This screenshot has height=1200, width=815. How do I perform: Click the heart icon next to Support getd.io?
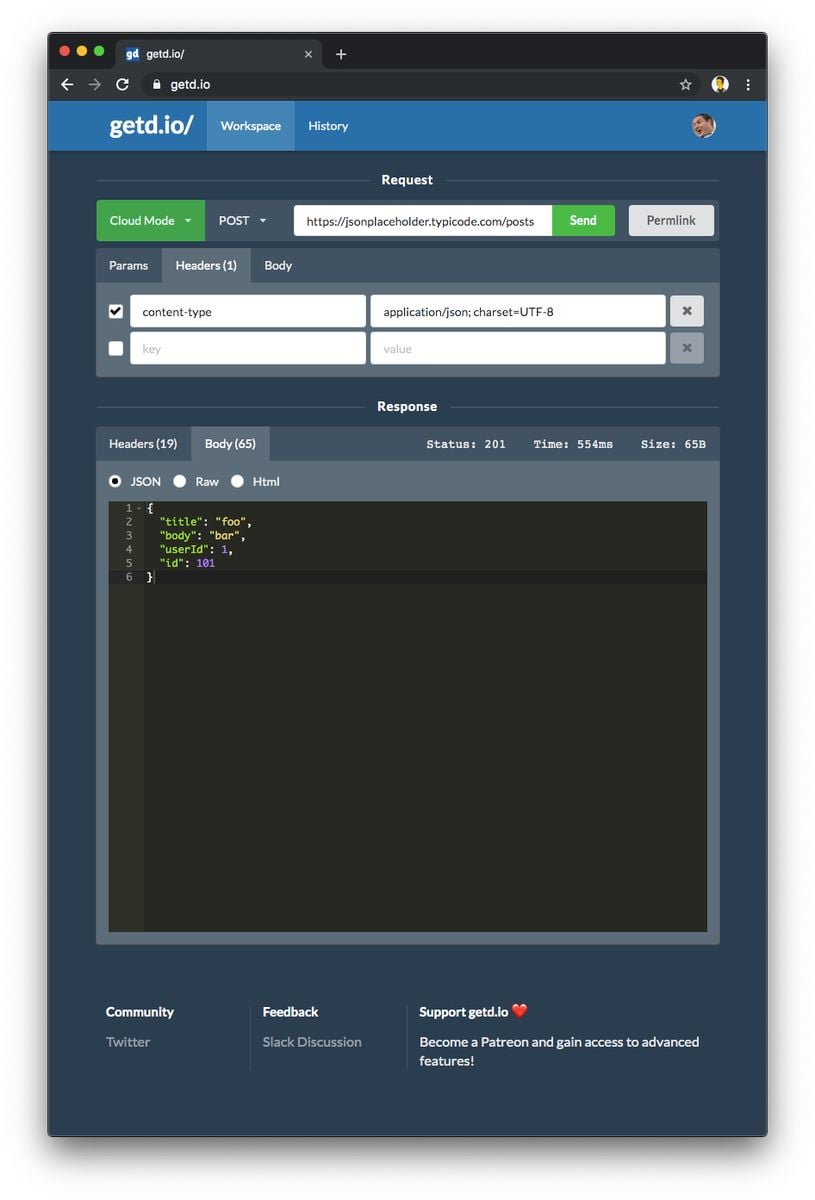(522, 1011)
